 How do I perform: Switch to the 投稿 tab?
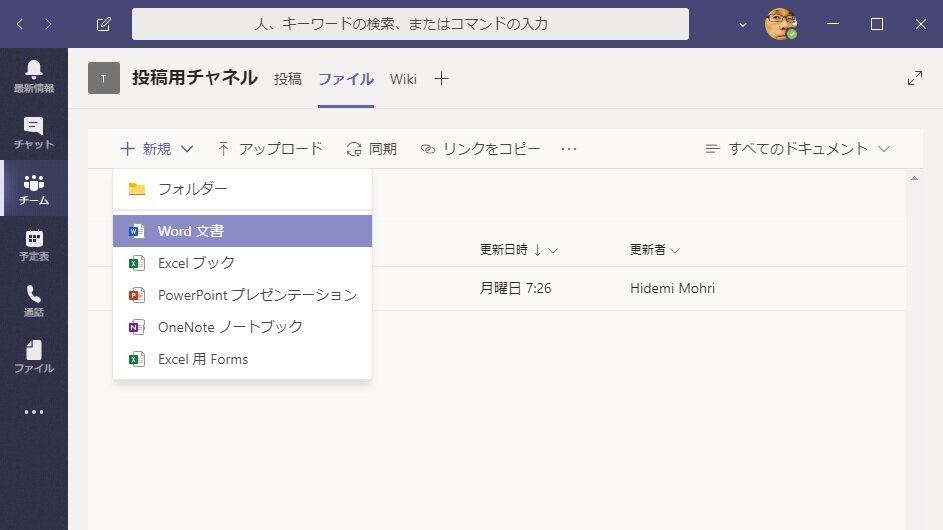(287, 78)
